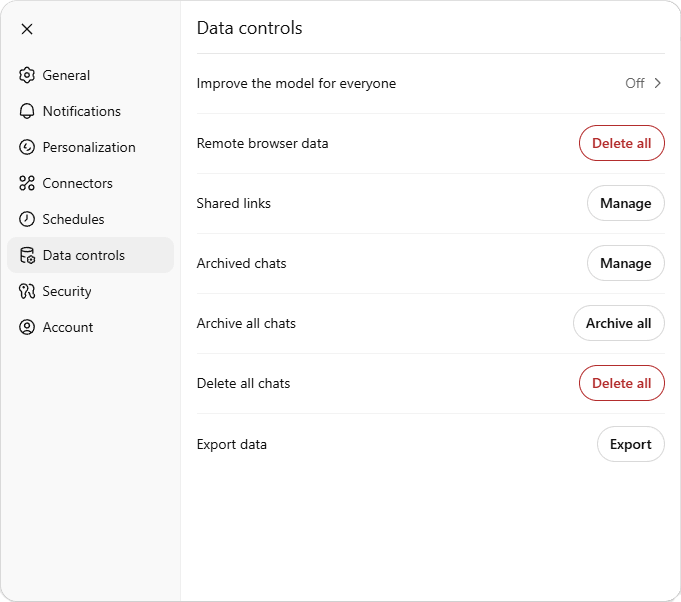Delete all remote browser data
681x602 pixels.
pyautogui.click(x=621, y=143)
